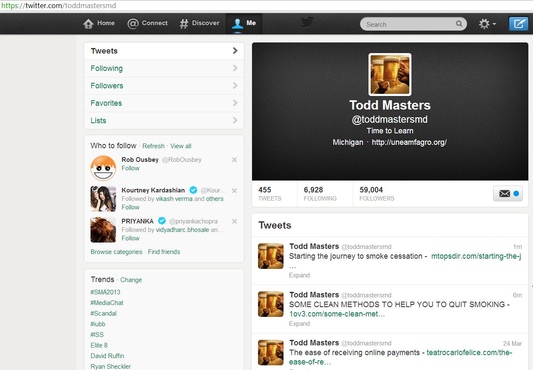This screenshot has width=533, height=370.
Task: View the 59,004 Followers count
Action: click(x=377, y=194)
